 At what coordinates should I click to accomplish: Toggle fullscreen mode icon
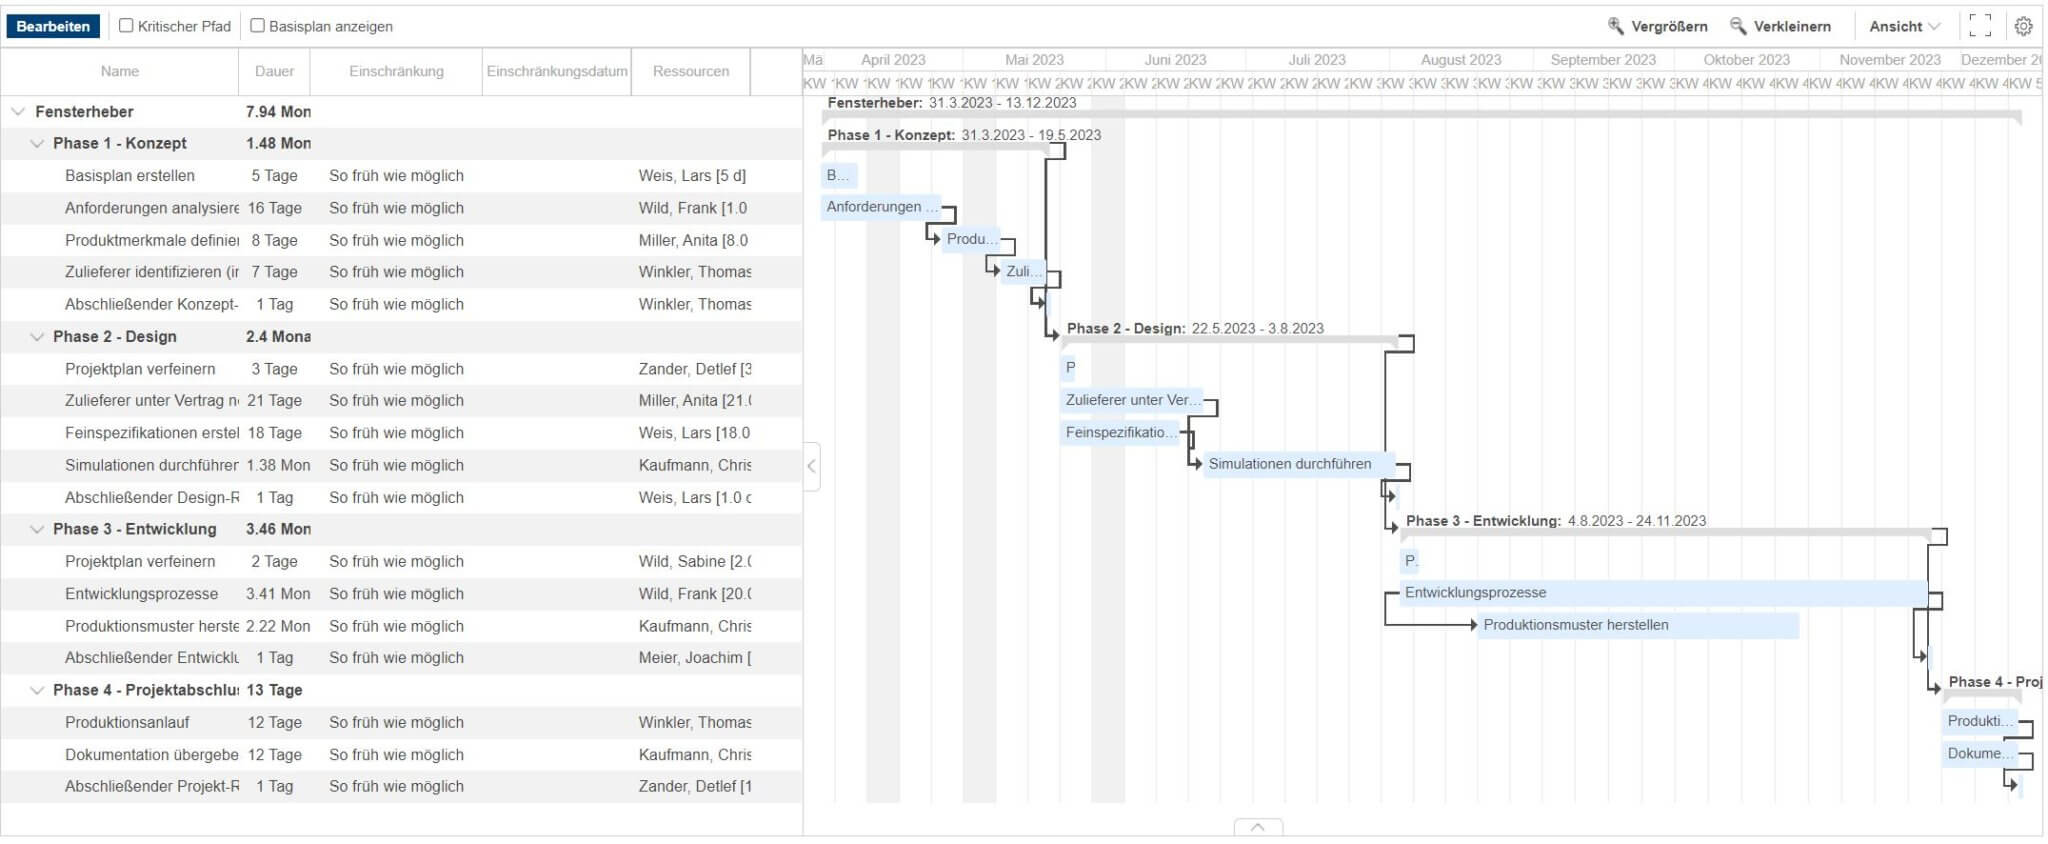tap(1980, 26)
